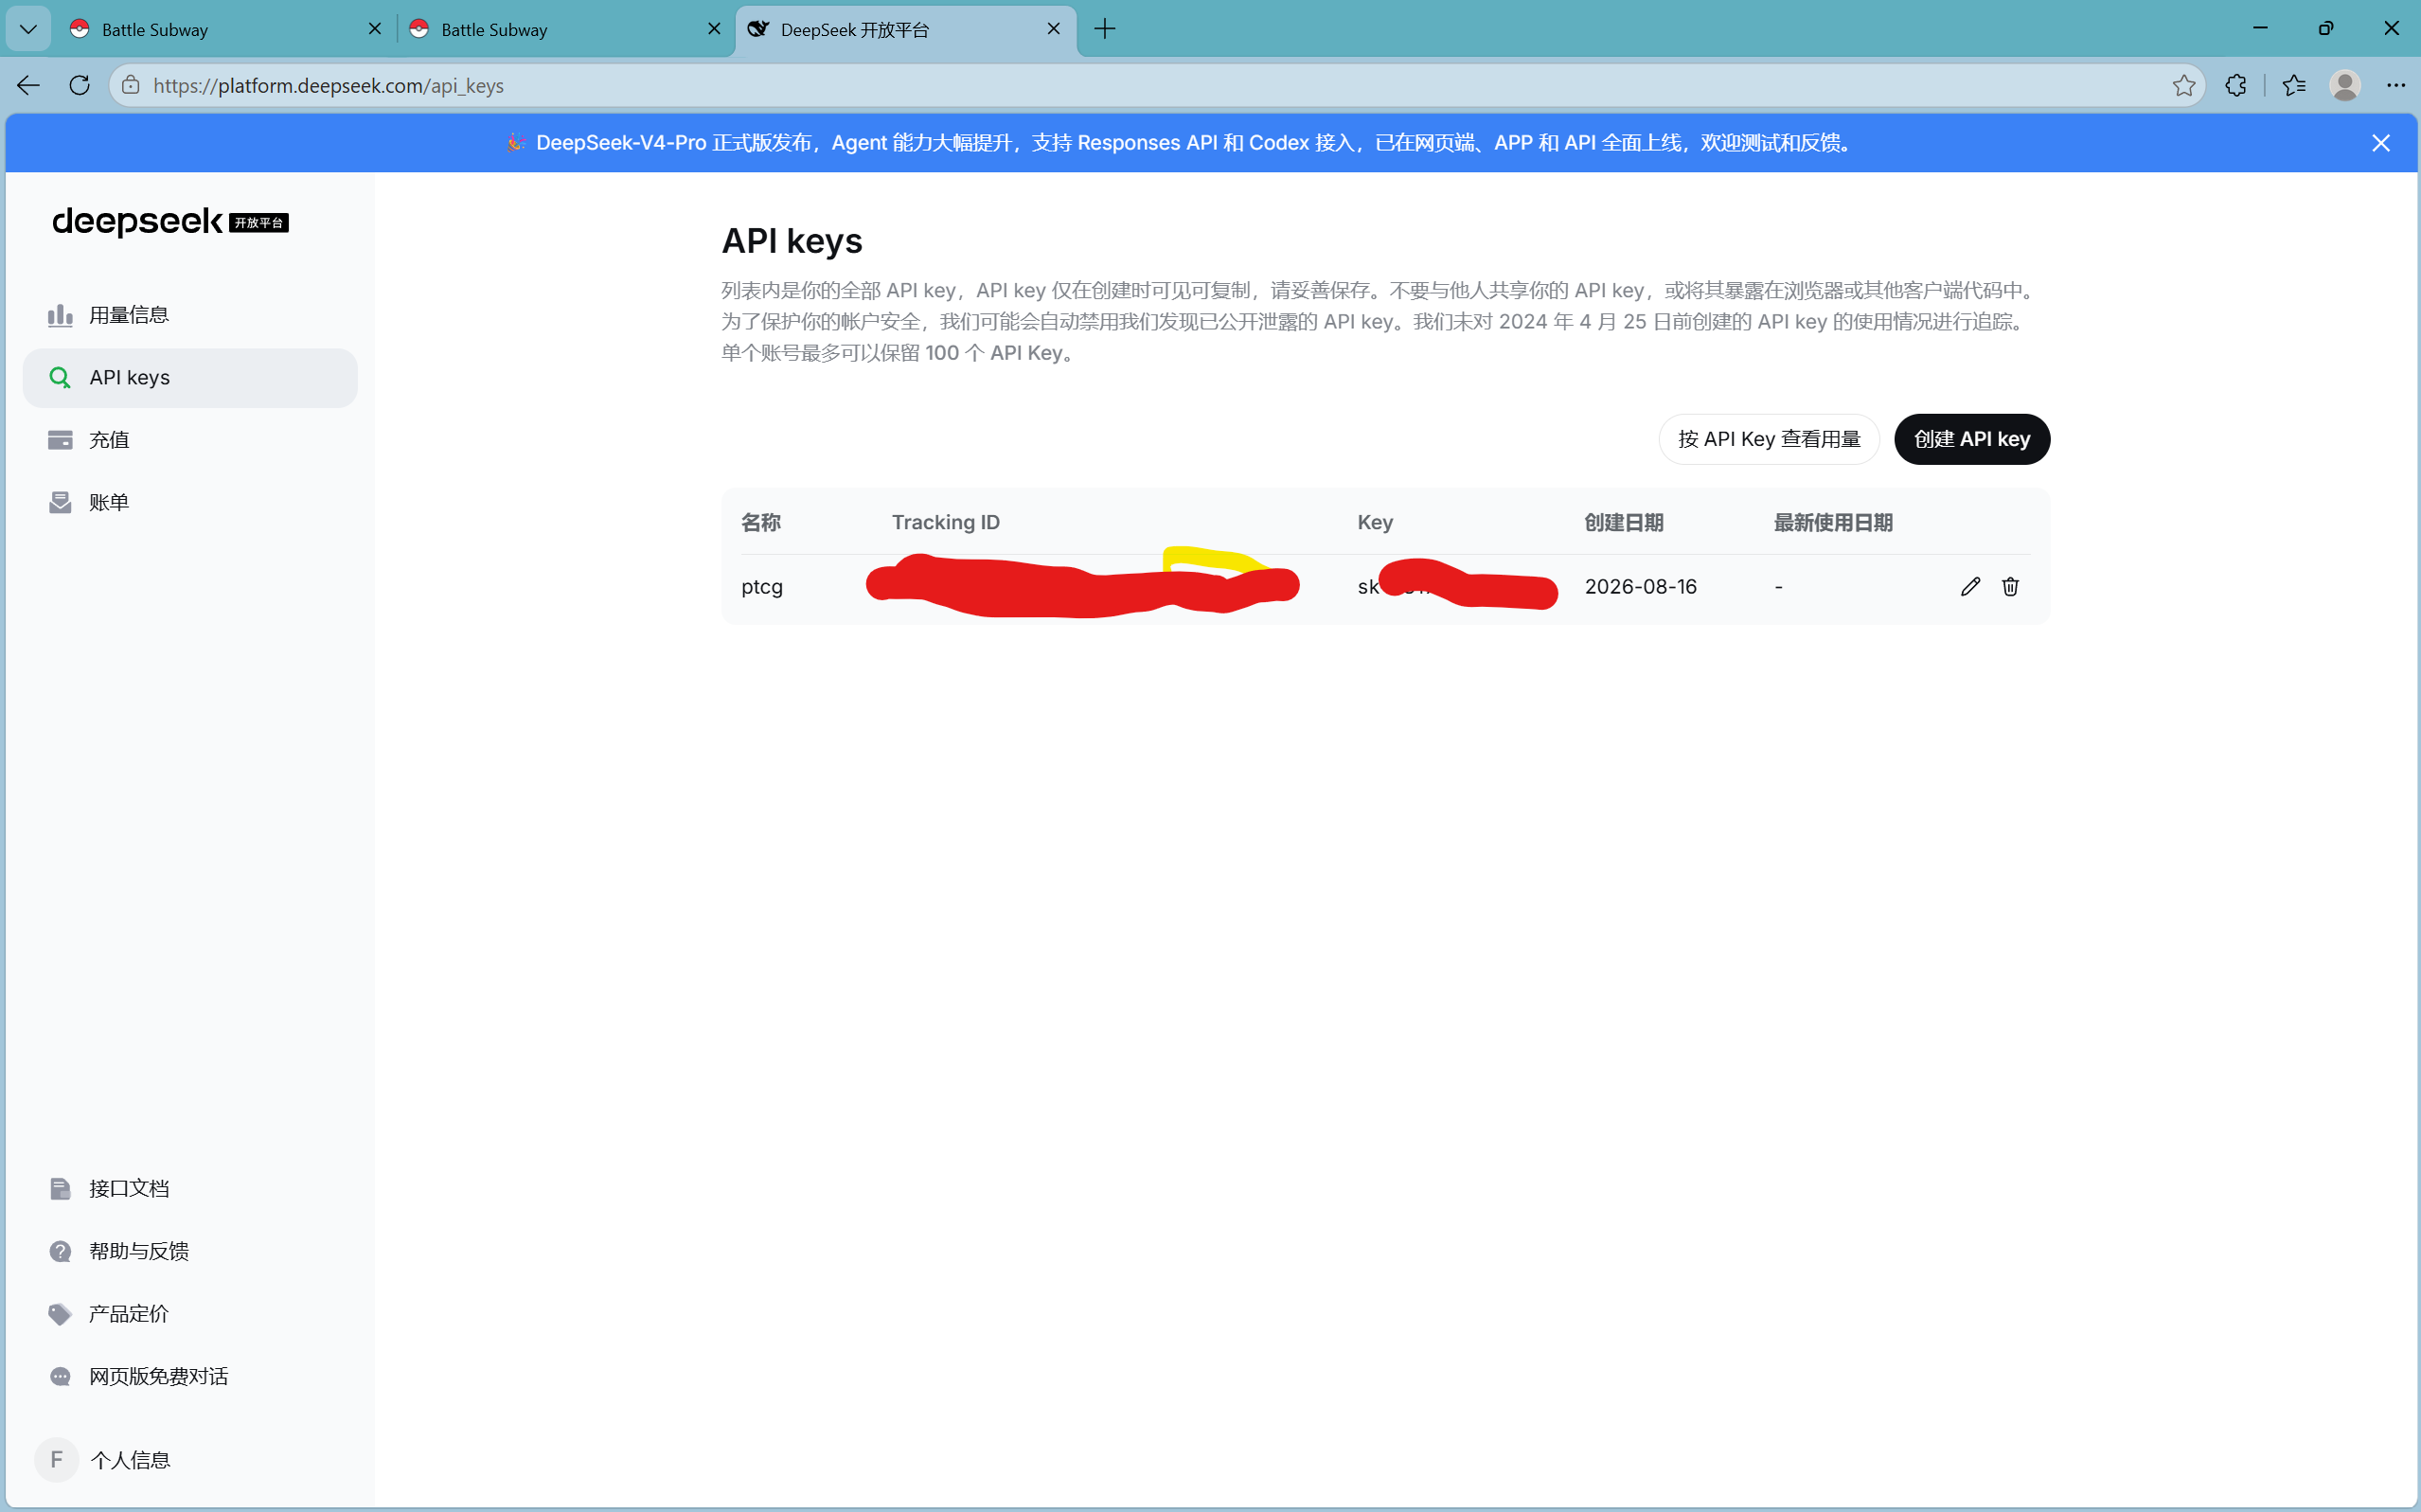
Task: Click the 用量信息 bar chart icon
Action: pos(60,315)
